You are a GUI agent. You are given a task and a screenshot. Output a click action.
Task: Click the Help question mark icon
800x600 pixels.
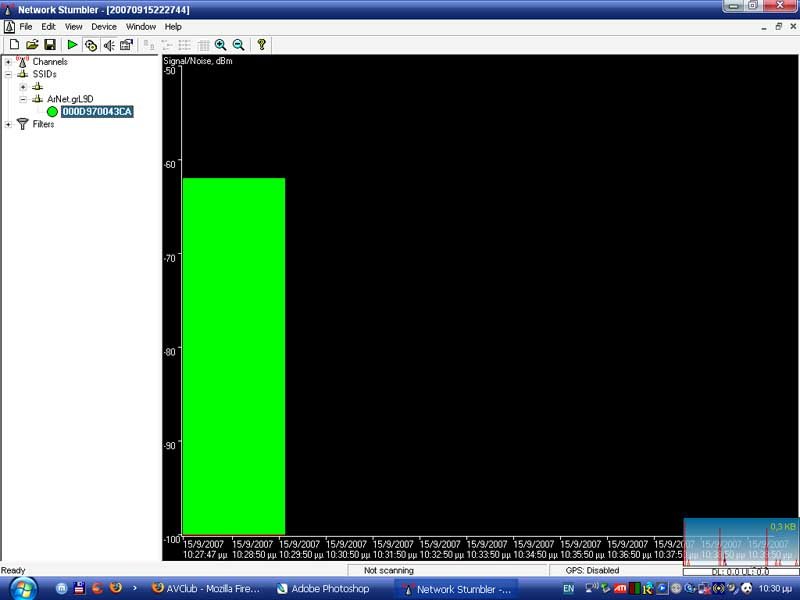pyautogui.click(x=262, y=45)
